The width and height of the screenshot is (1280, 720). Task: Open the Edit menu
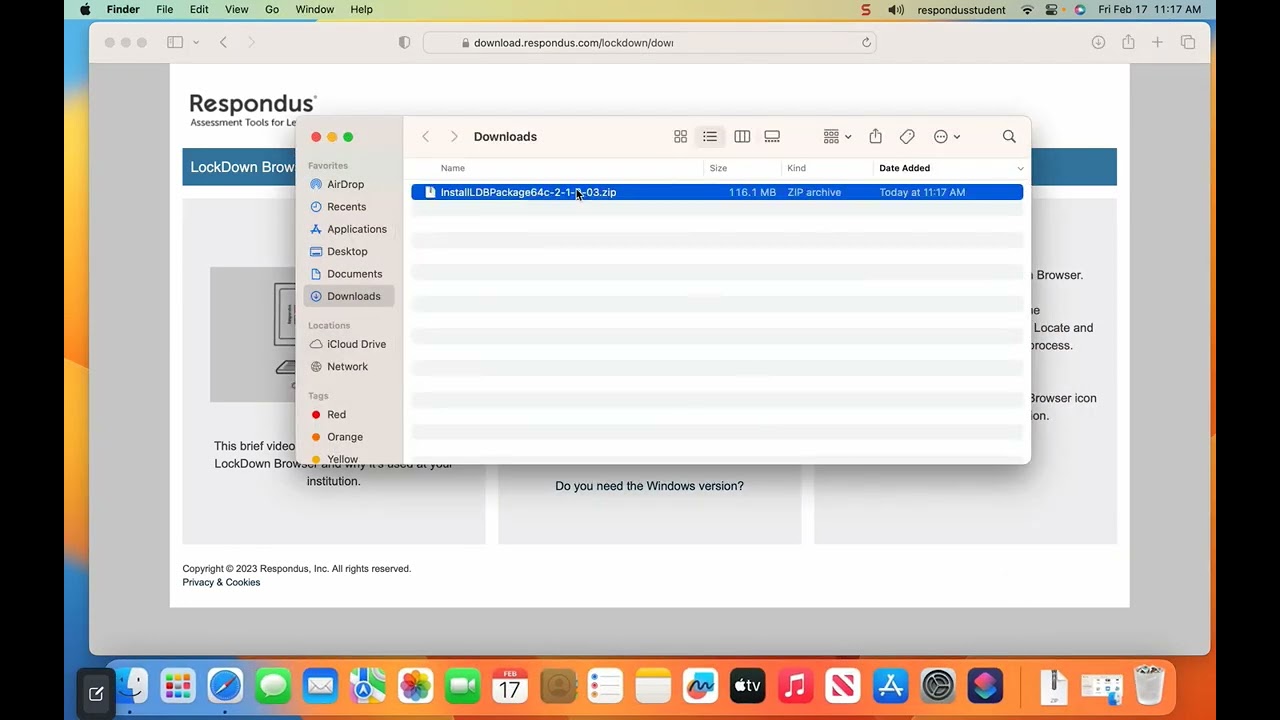coord(199,10)
